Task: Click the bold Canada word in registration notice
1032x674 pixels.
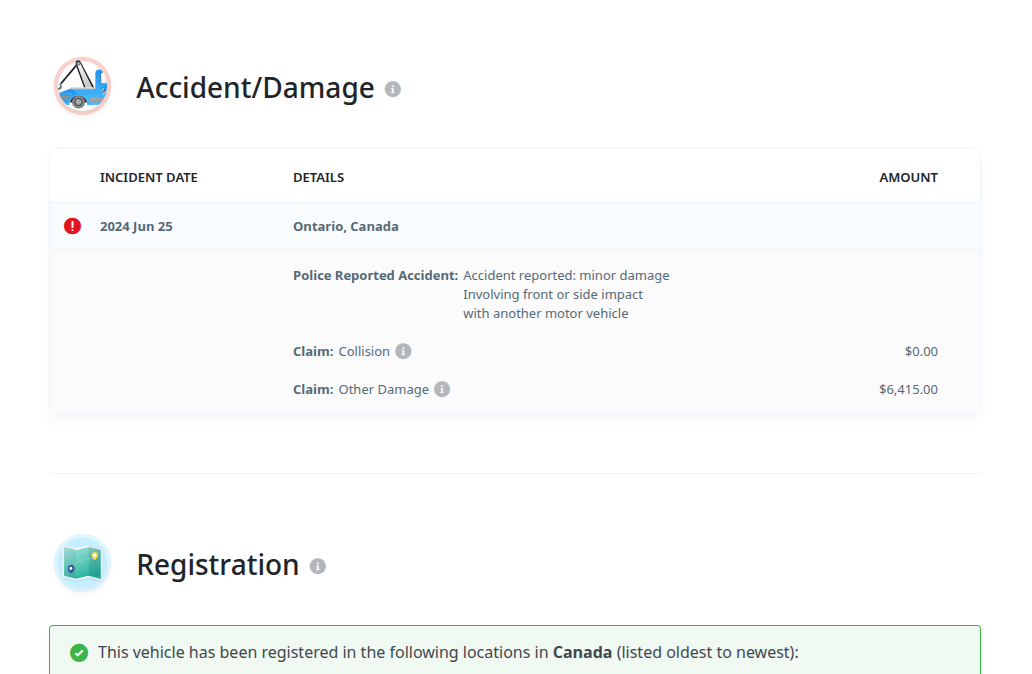Action: point(582,652)
